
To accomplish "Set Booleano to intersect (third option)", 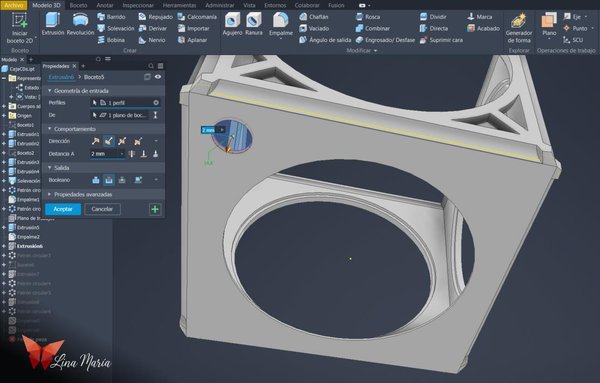I will [122, 180].
